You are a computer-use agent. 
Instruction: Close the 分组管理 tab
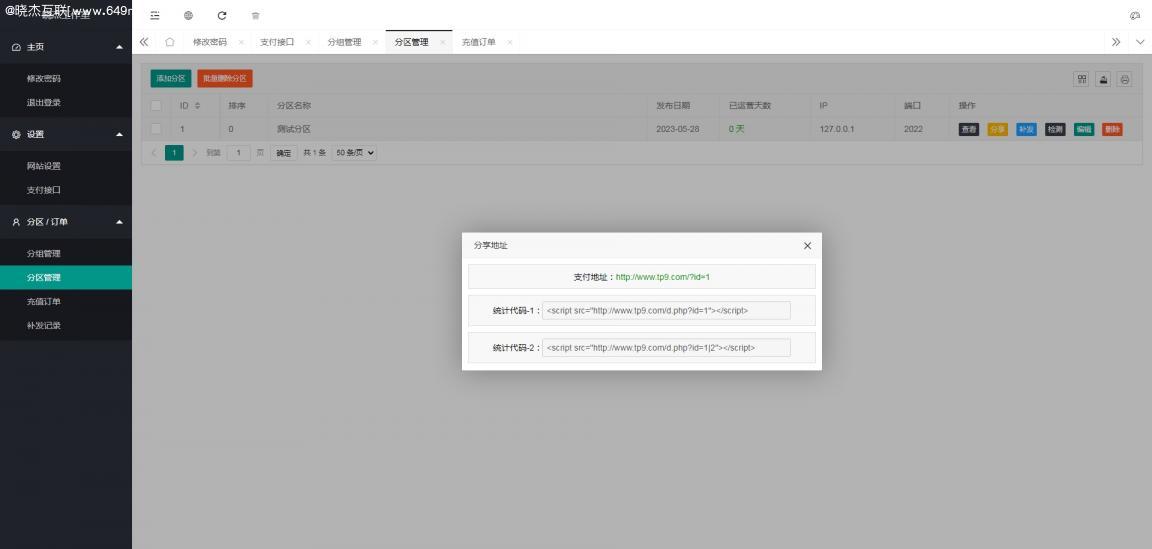pyautogui.click(x=375, y=43)
